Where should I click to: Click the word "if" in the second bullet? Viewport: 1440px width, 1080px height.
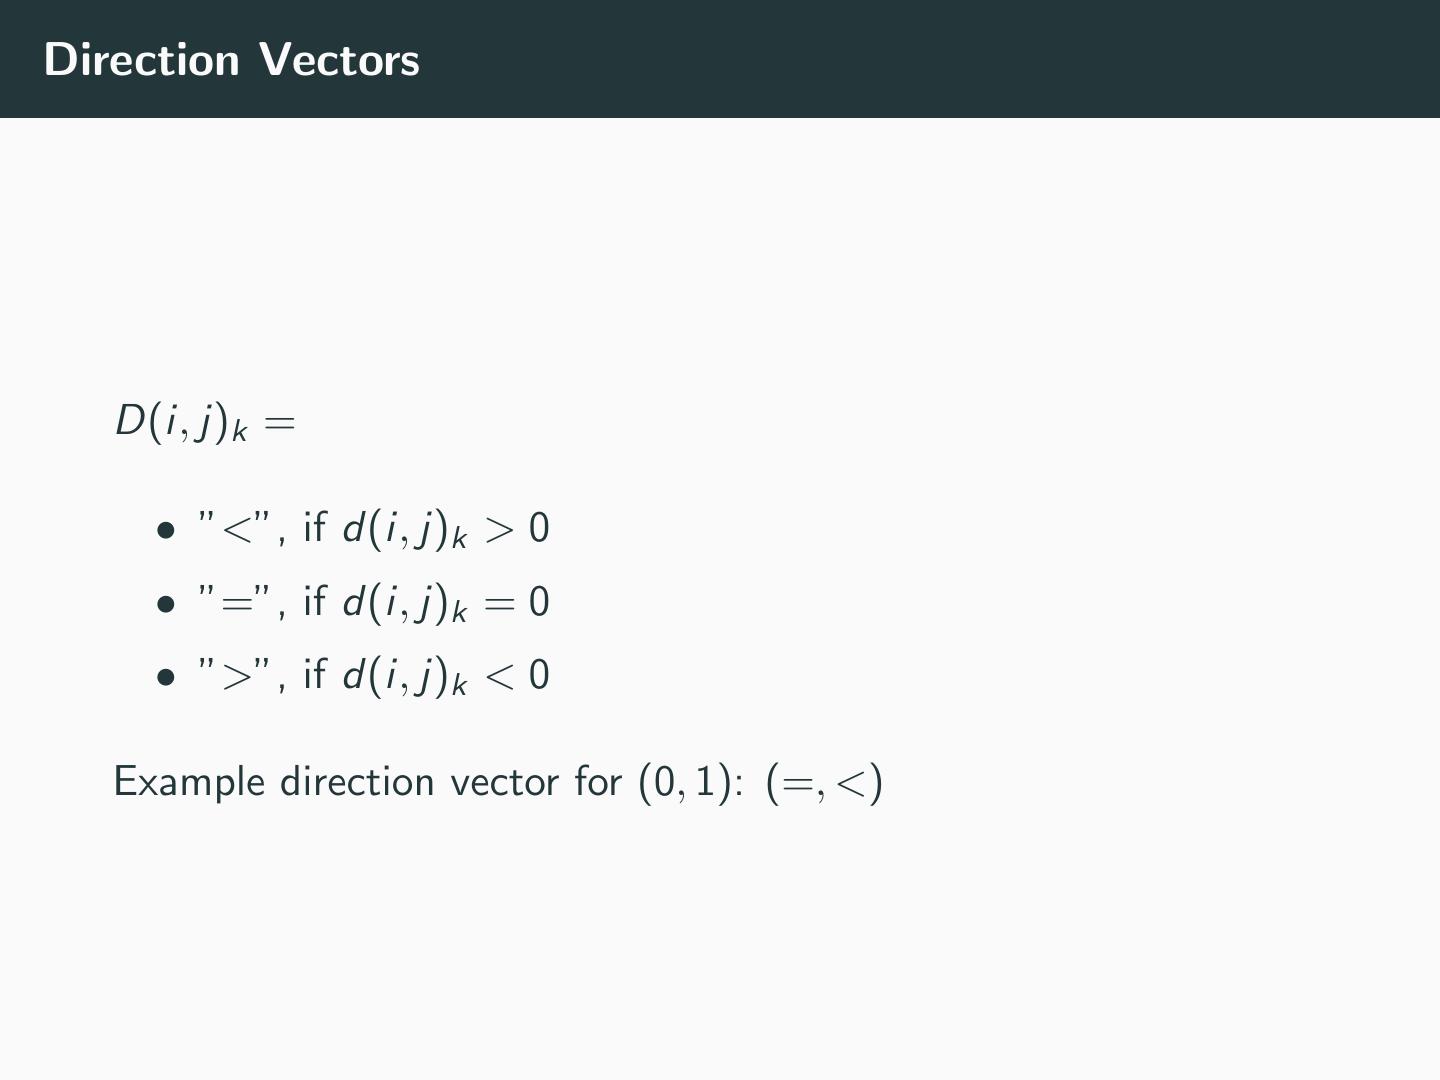click(314, 601)
